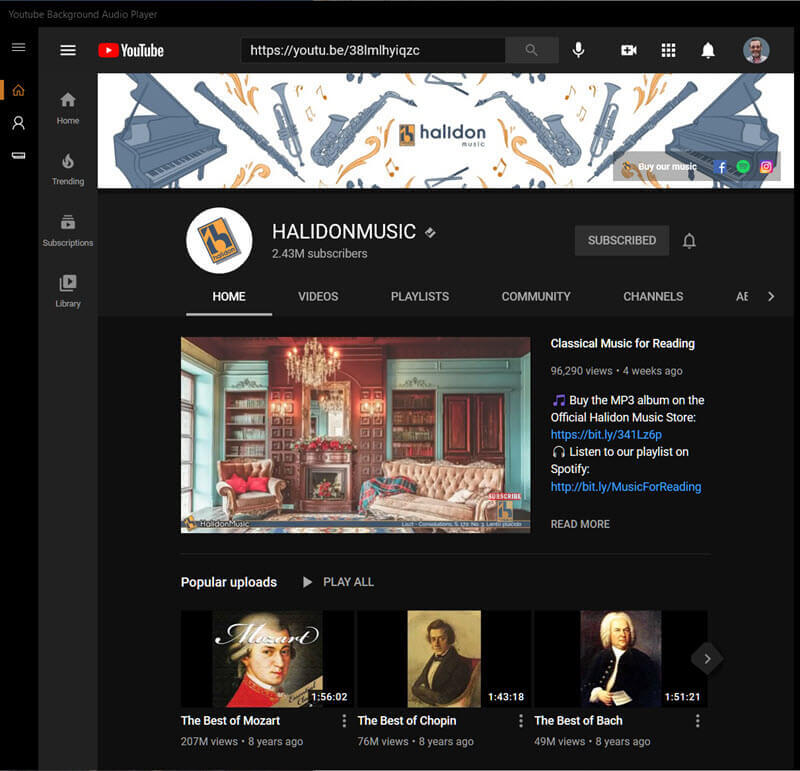Open The Best of Mozart video title

[230, 720]
